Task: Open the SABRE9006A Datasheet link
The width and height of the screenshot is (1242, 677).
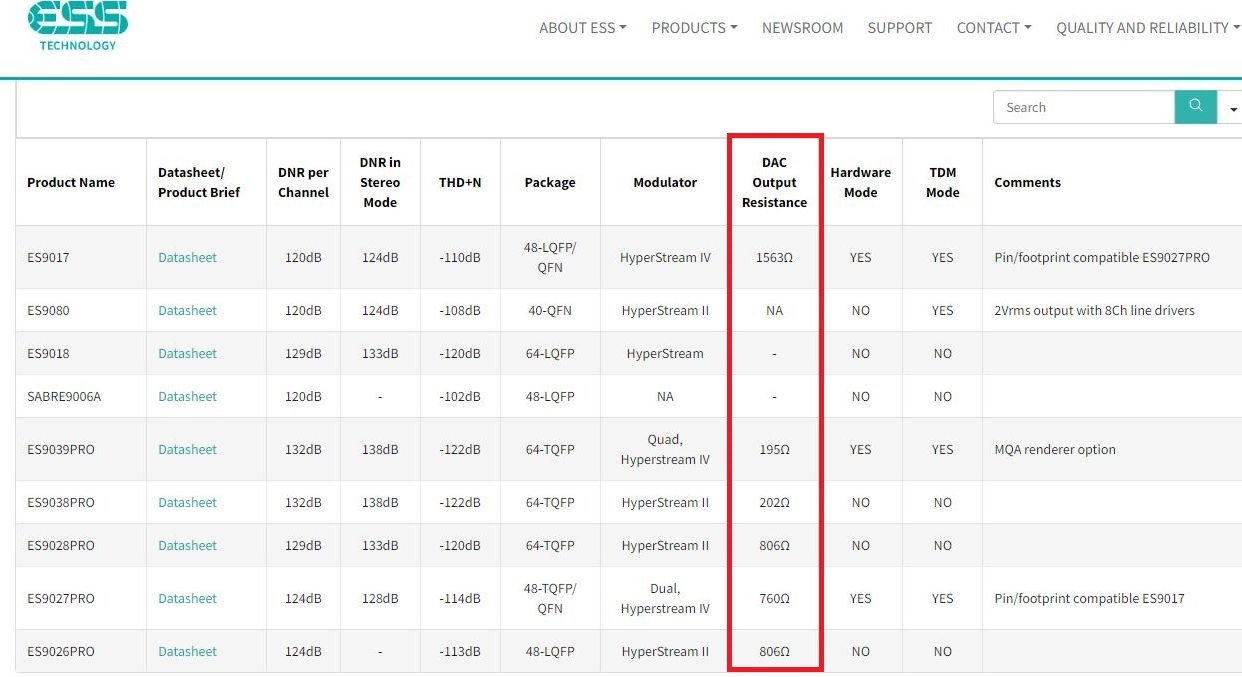Action: tap(187, 396)
